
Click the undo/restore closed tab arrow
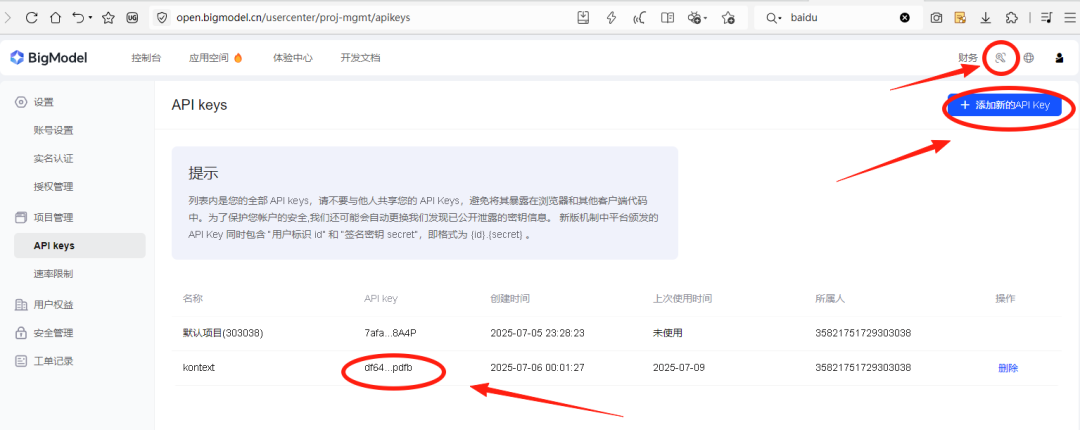(78, 18)
